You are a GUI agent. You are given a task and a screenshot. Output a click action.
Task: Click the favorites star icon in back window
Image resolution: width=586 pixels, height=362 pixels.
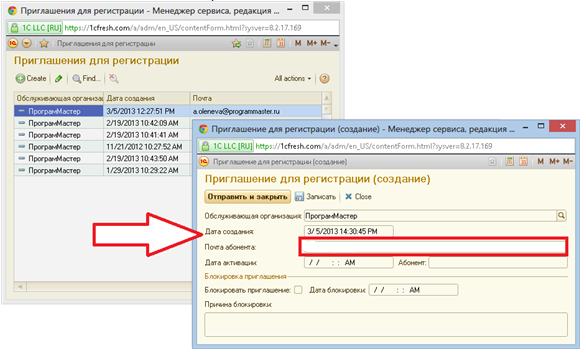44,44
